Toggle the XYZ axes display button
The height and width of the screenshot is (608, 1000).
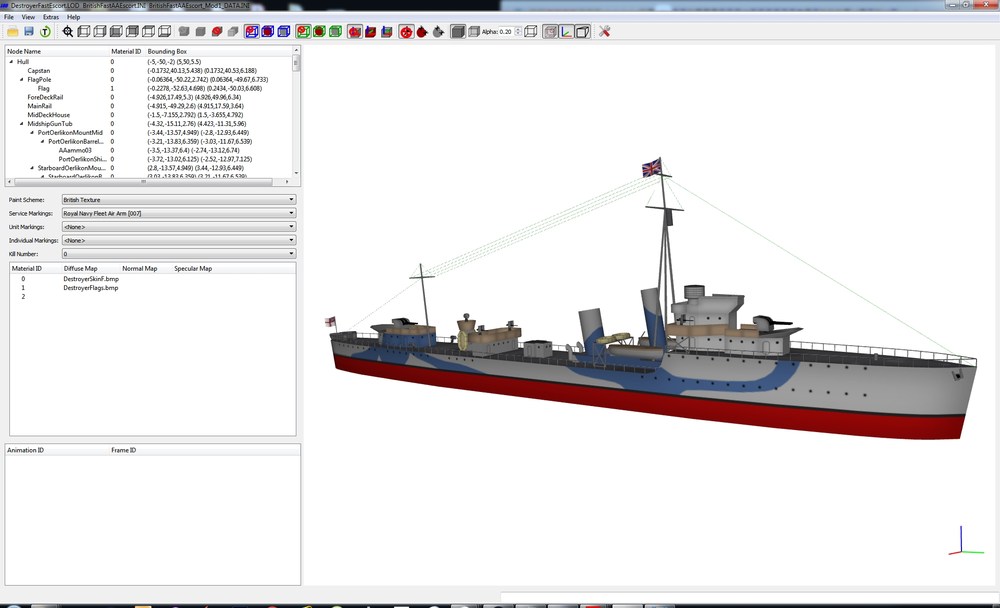tap(566, 31)
